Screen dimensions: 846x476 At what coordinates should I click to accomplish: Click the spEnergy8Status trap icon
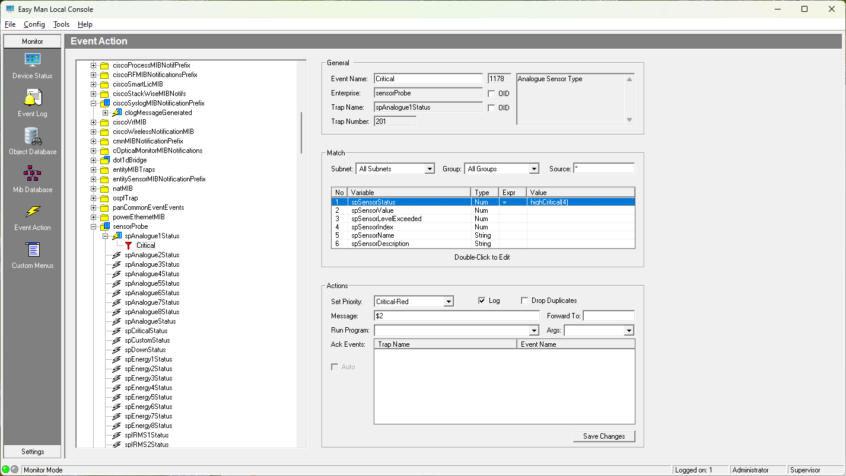(117, 426)
